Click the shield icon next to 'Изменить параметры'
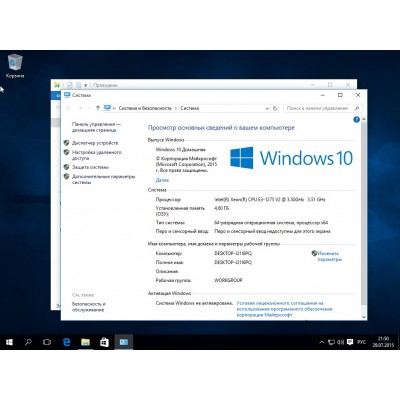The height and width of the screenshot is (400, 400). point(314,253)
